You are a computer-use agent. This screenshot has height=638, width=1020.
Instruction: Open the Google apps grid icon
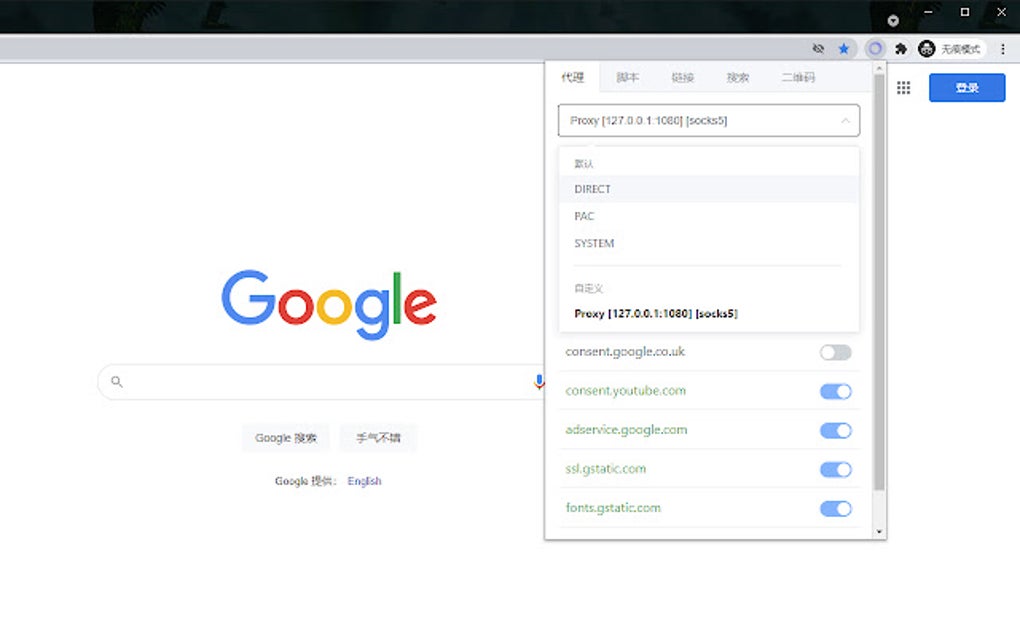pyautogui.click(x=903, y=88)
